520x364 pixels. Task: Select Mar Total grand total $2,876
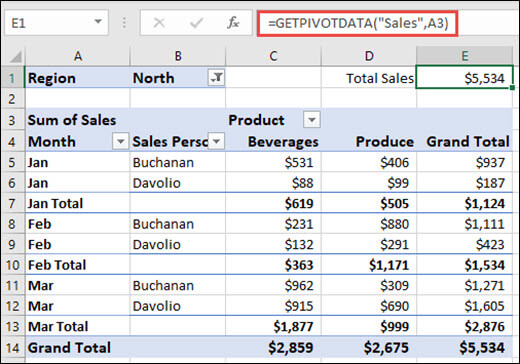[464, 326]
